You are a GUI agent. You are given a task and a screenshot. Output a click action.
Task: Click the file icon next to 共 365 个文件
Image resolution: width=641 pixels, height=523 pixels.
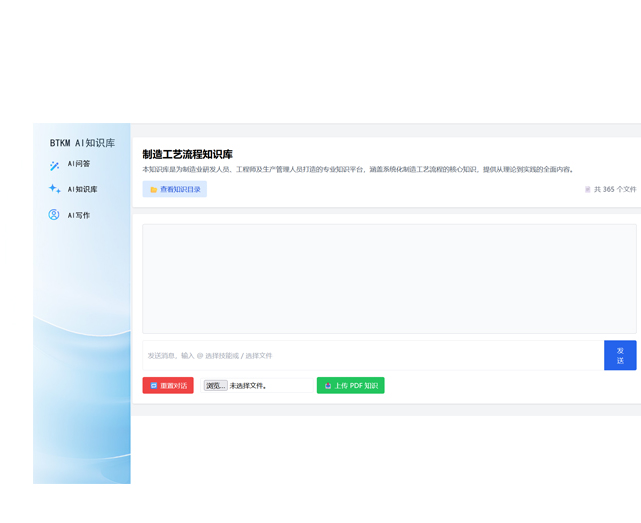tap(588, 189)
